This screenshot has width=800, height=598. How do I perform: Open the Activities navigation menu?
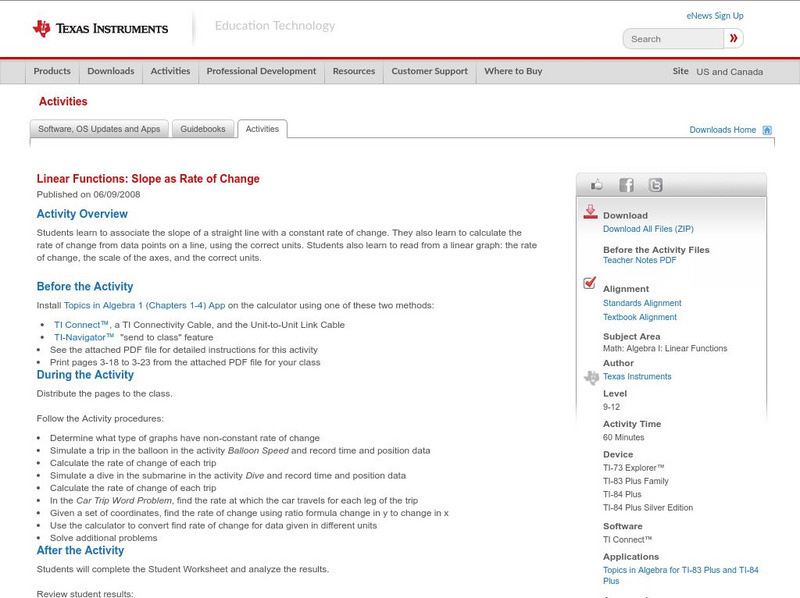pyautogui.click(x=170, y=71)
